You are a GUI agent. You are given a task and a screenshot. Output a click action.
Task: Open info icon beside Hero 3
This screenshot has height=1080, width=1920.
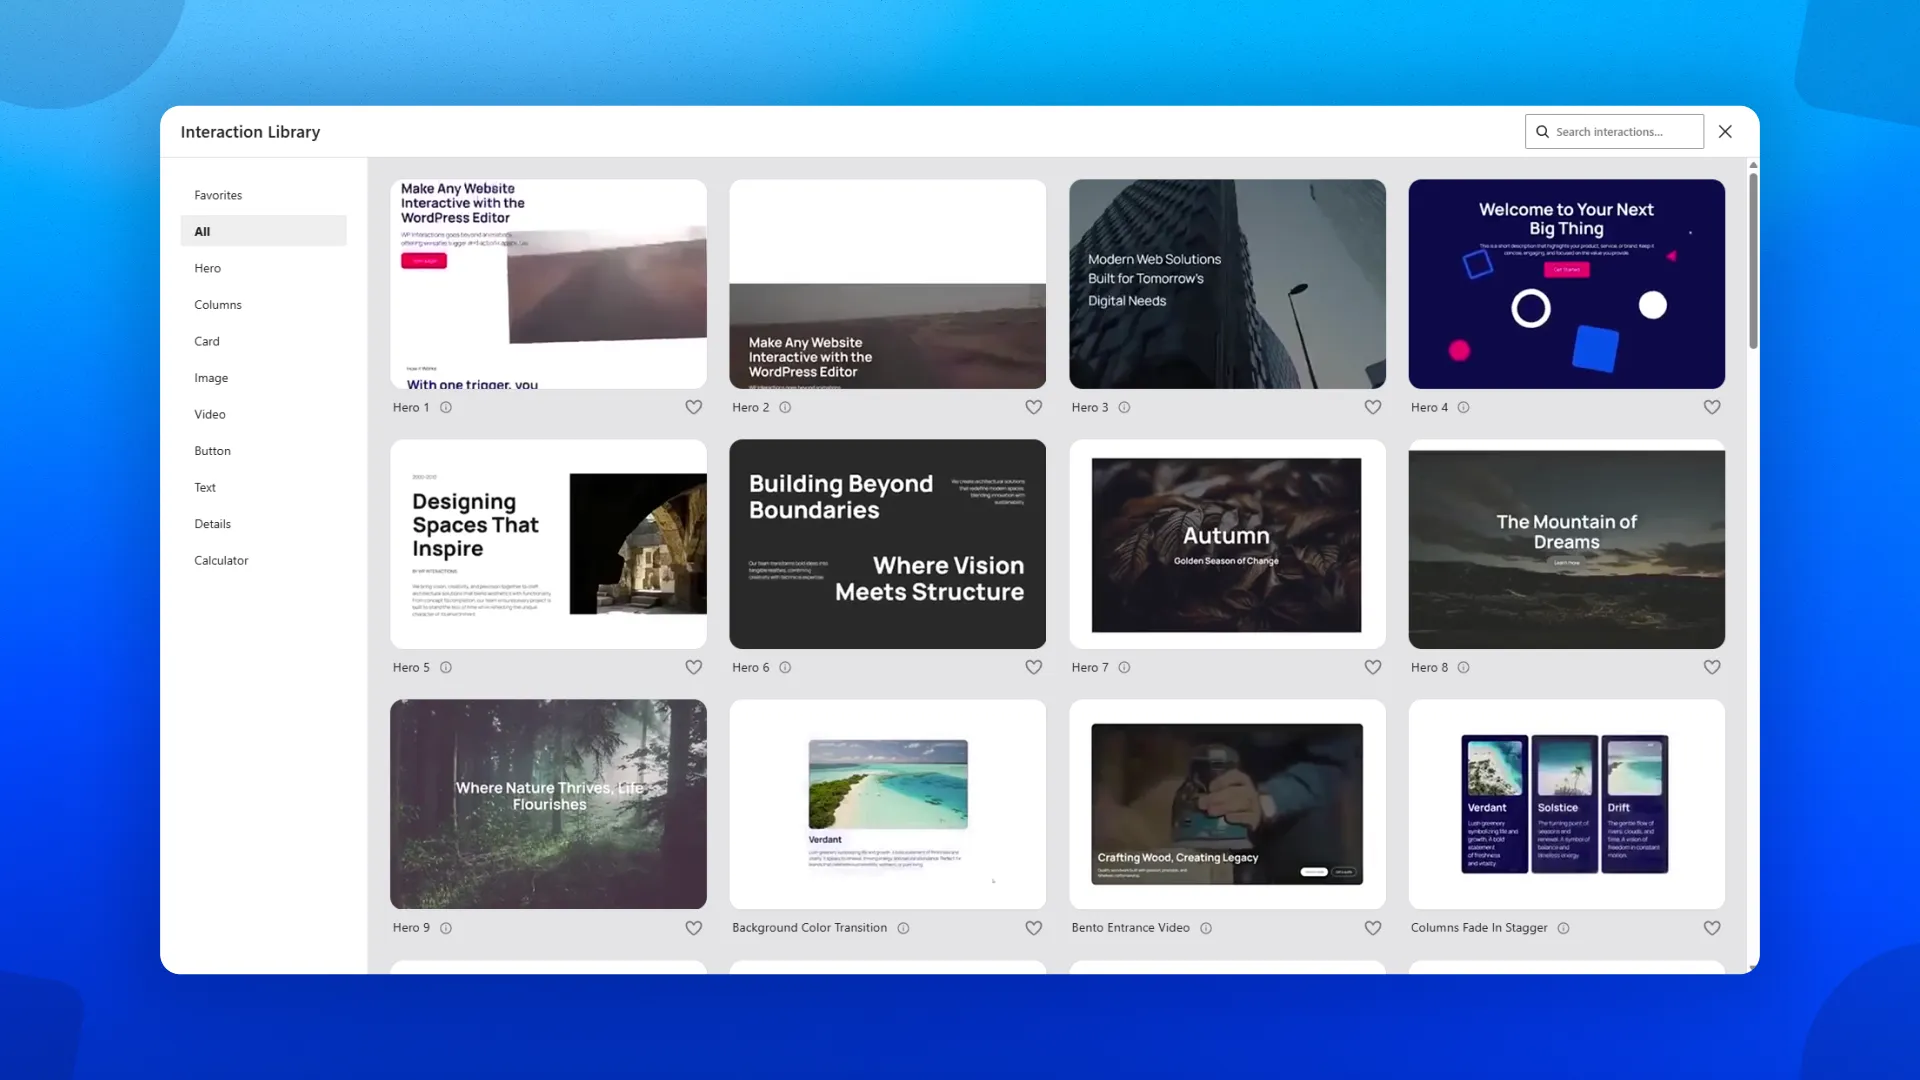pos(1124,407)
